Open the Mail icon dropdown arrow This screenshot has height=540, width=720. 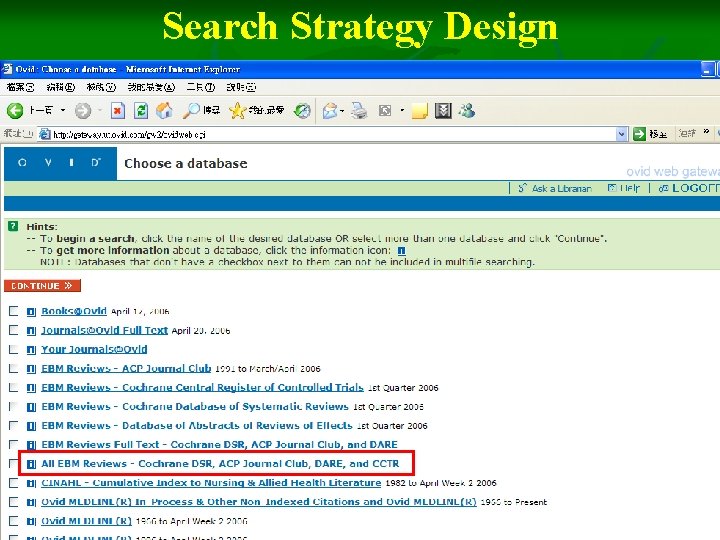[x=342, y=111]
